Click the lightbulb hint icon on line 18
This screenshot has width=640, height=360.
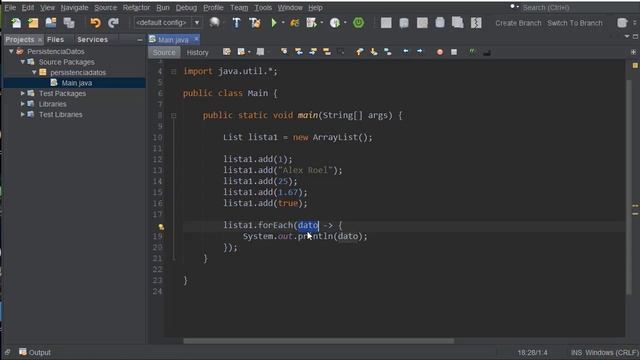pyautogui.click(x=161, y=227)
